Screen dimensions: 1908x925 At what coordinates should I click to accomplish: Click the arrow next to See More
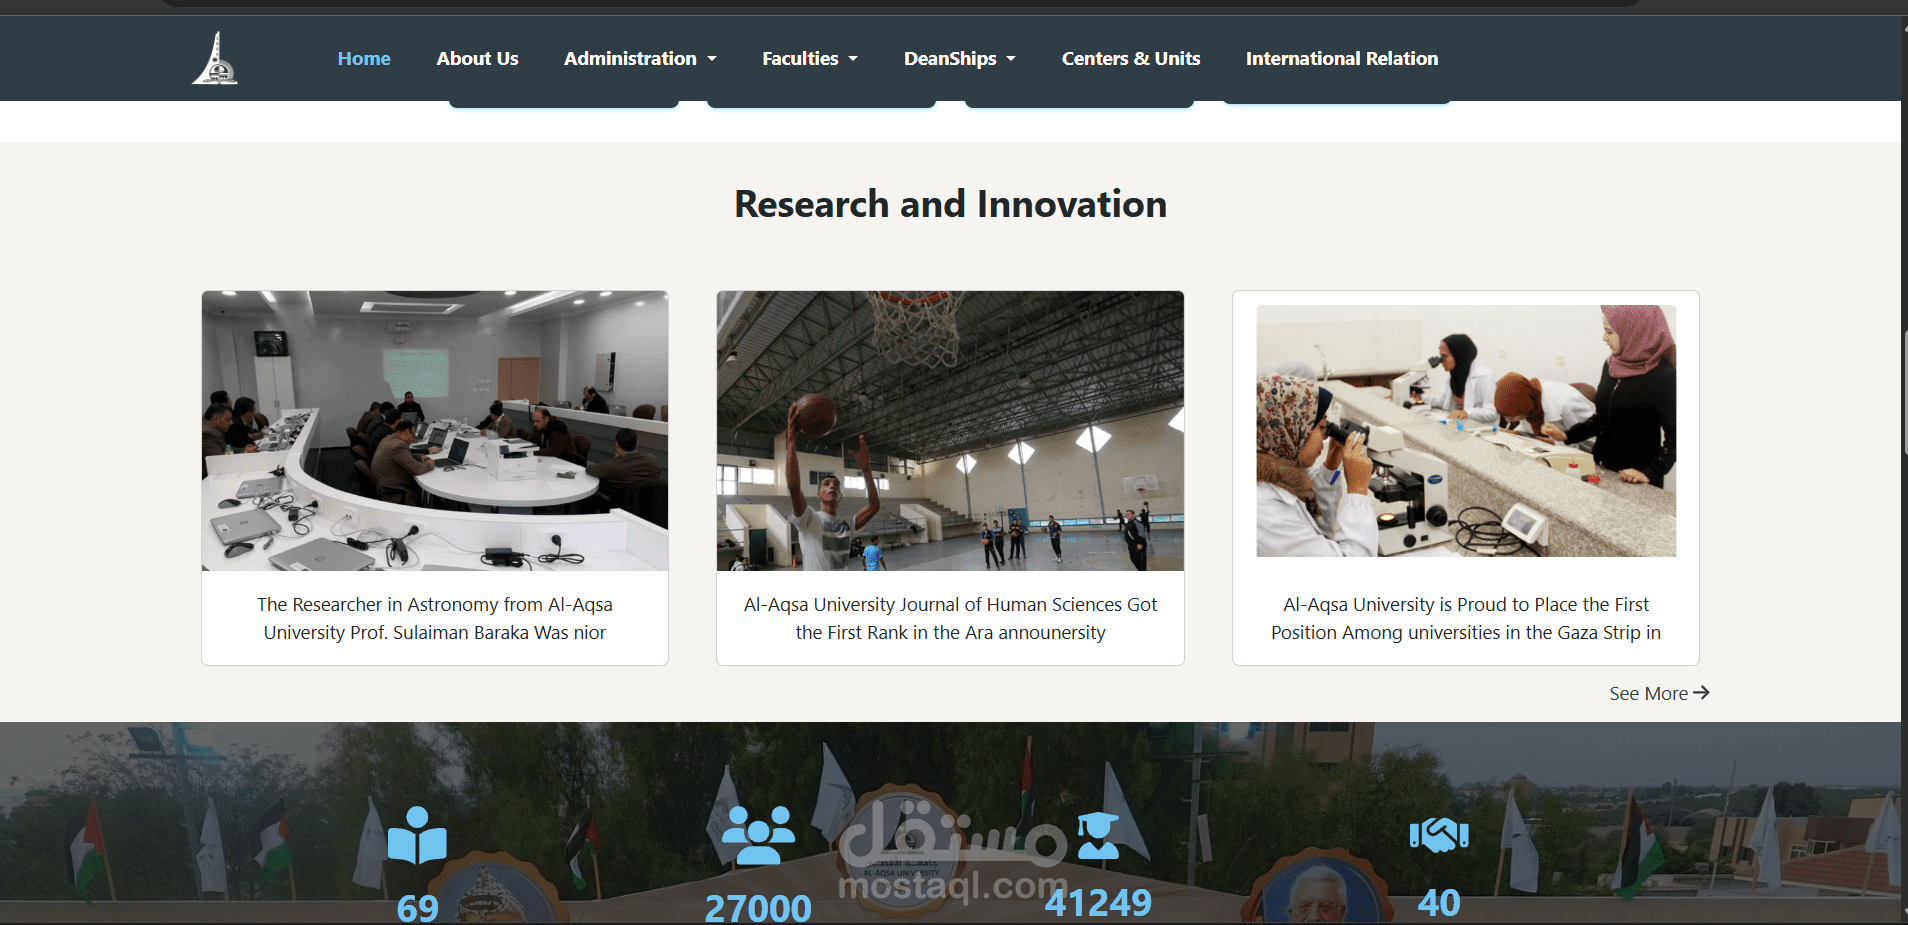(1701, 692)
